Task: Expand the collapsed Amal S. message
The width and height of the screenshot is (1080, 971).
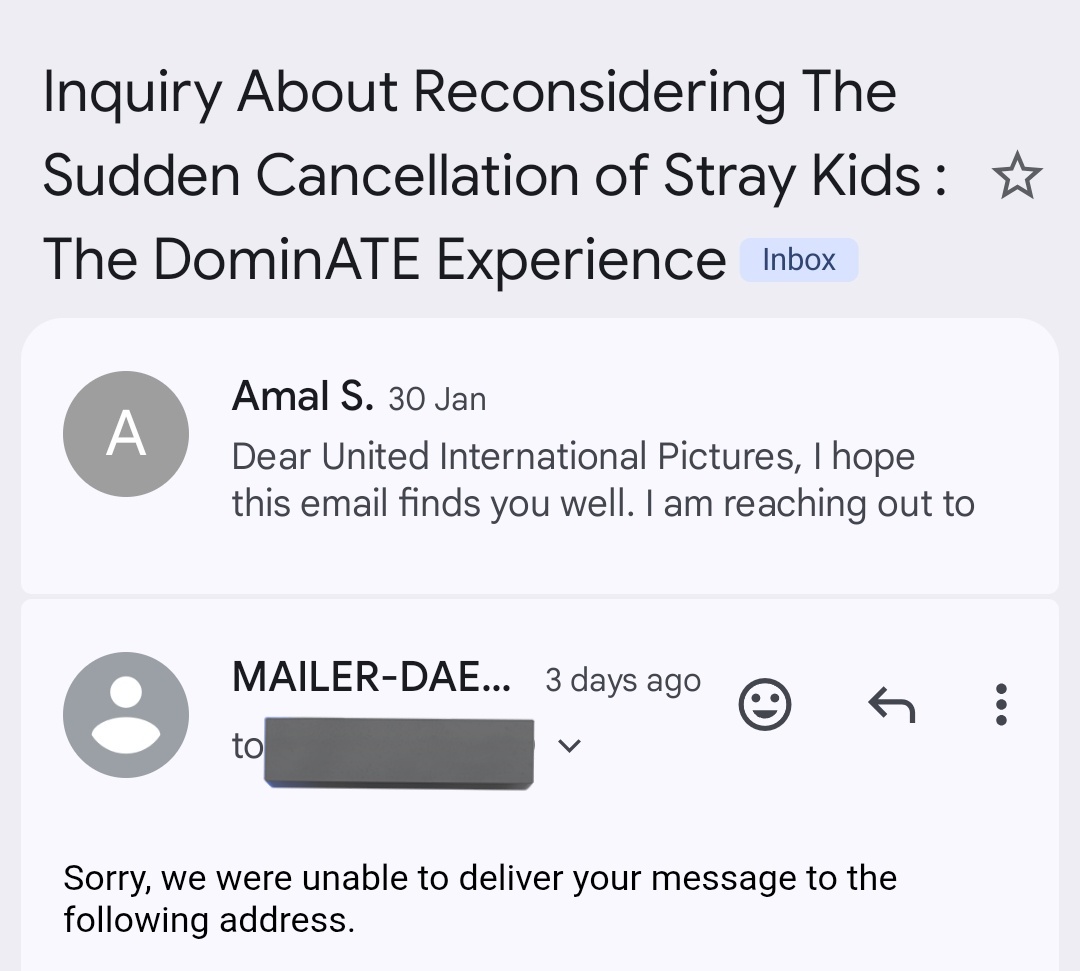Action: point(540,456)
